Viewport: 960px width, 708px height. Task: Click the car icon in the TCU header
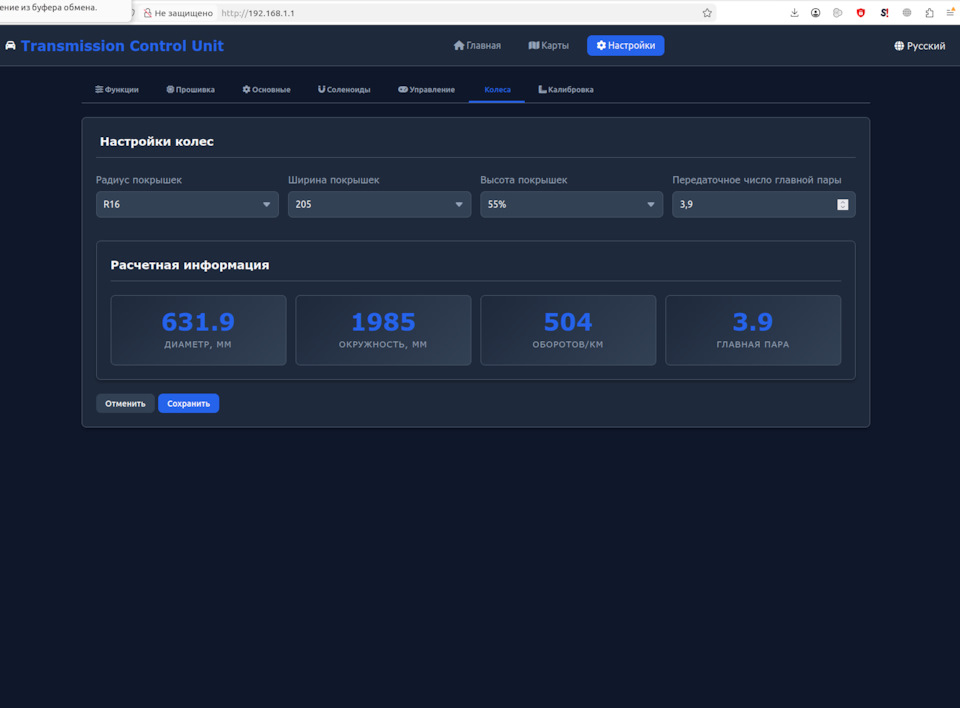pyautogui.click(x=10, y=45)
